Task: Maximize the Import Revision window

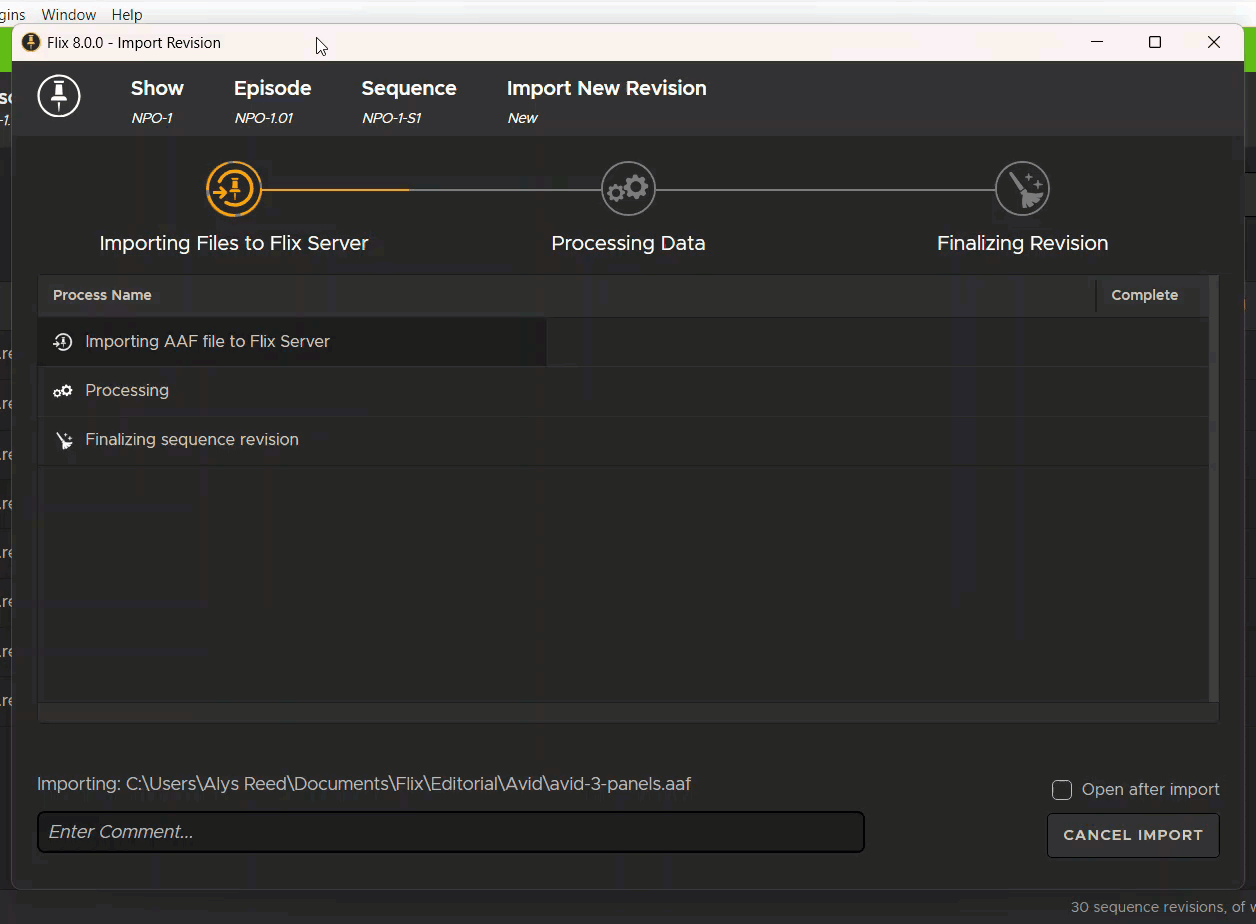Action: point(1155,42)
